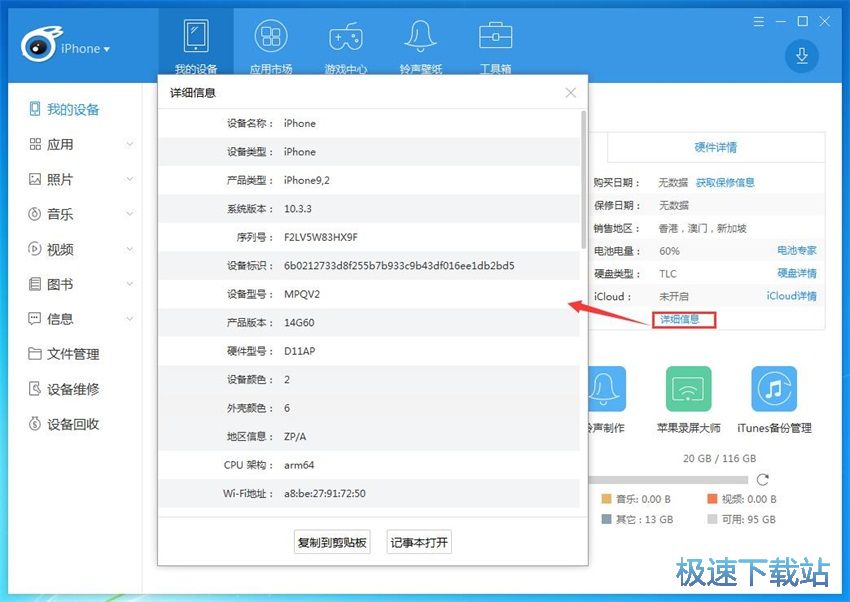Open 我的设备 top navigation tab
Image resolution: width=850 pixels, height=602 pixels.
[x=196, y=46]
